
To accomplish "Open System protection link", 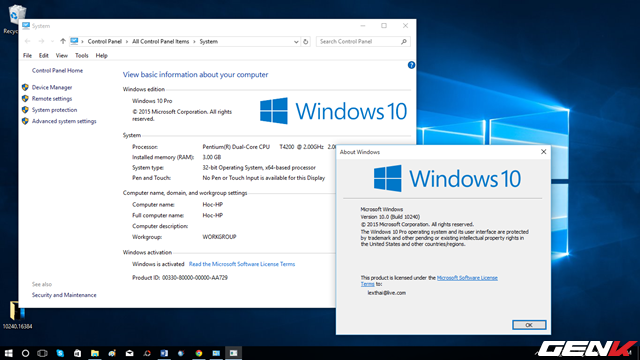I will (x=54, y=110).
